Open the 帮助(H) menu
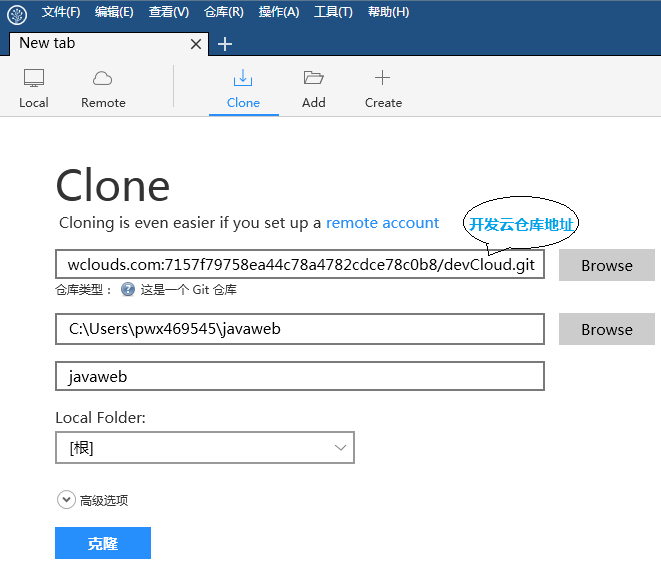Image resolution: width=661 pixels, height=565 pixels. pyautogui.click(x=388, y=12)
